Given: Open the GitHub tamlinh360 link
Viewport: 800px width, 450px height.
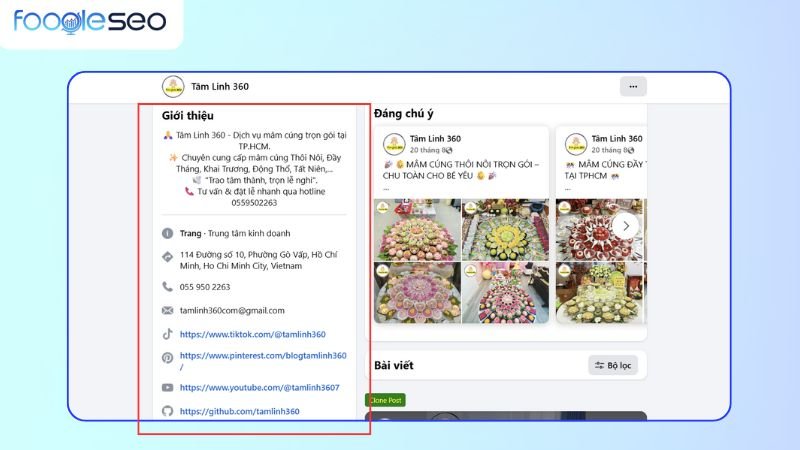Looking at the screenshot, I should (x=239, y=411).
